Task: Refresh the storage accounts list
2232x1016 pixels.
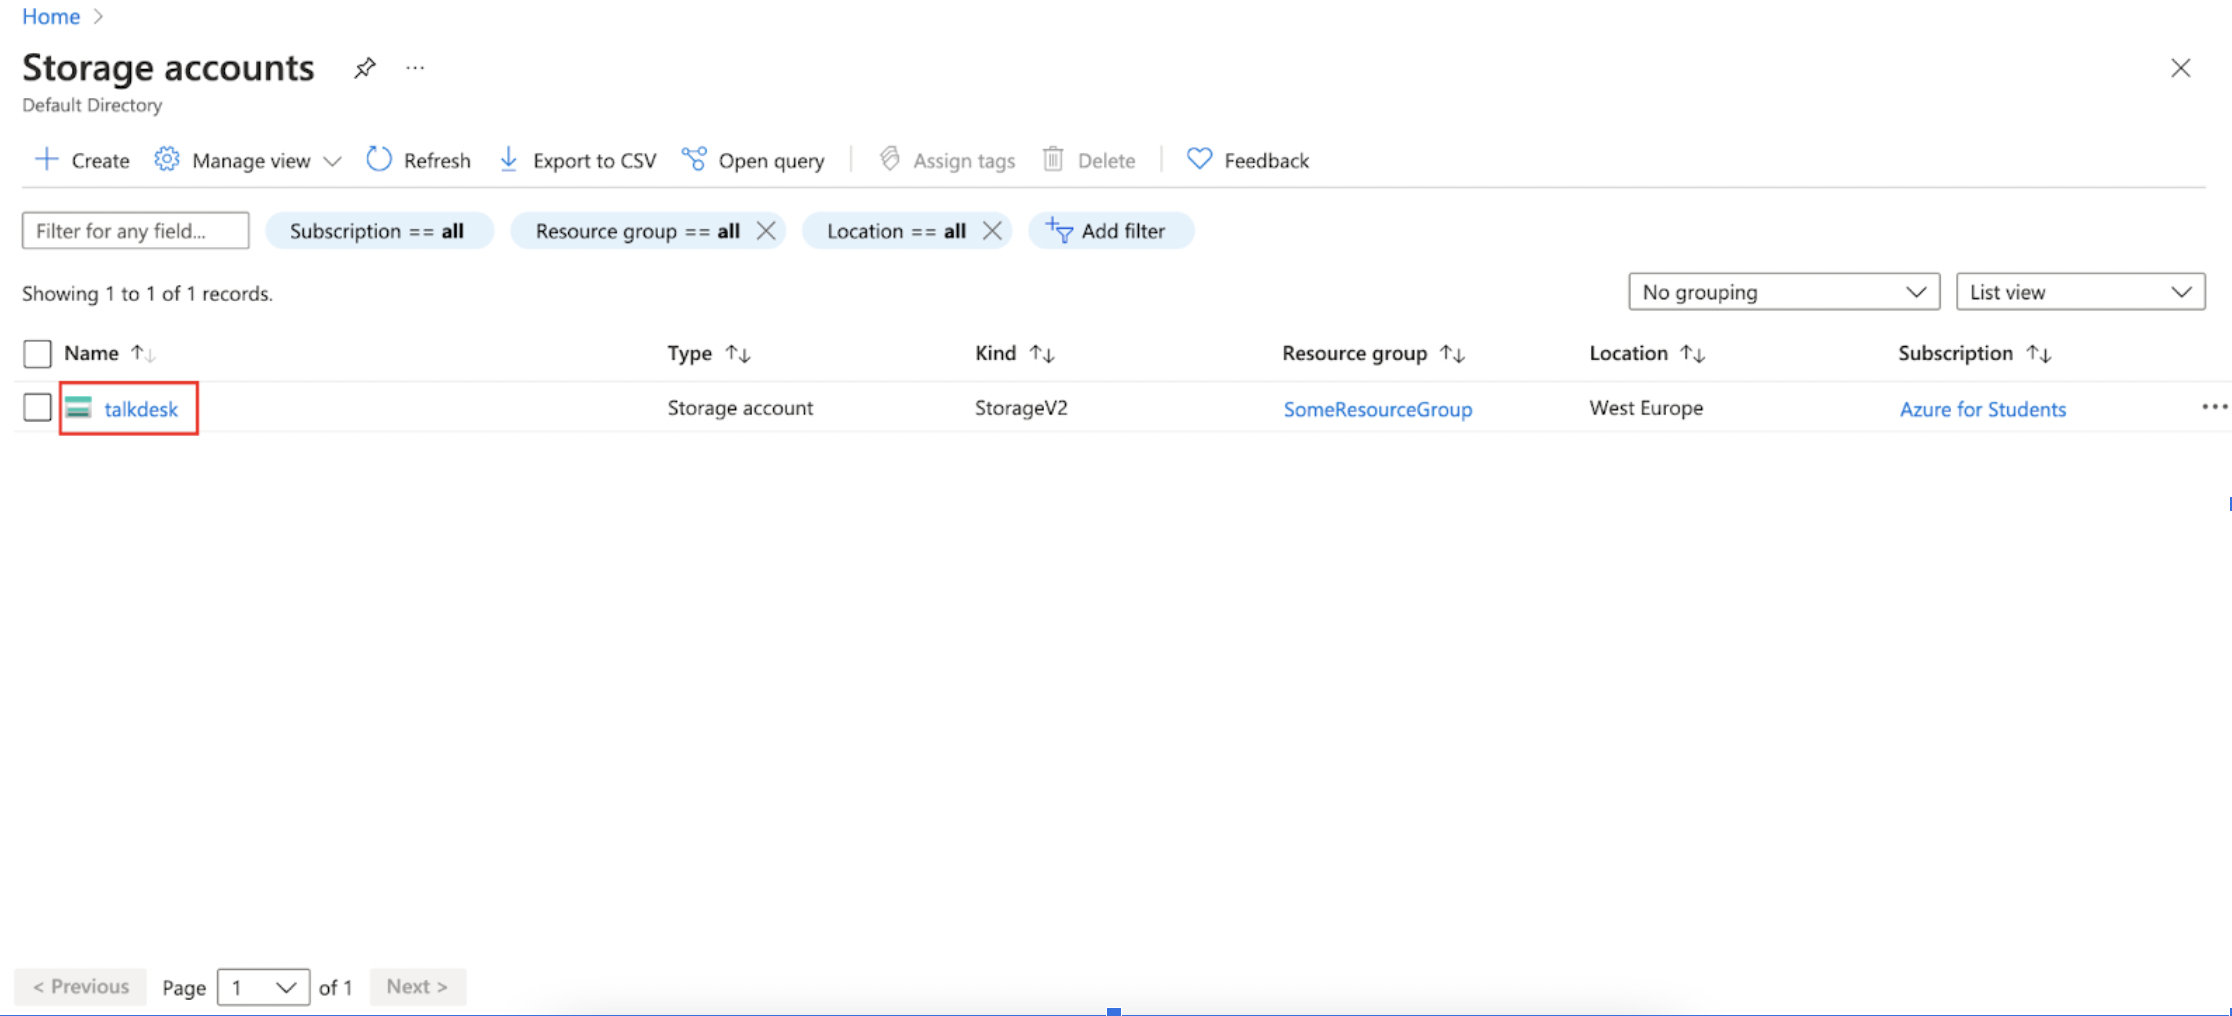Action: point(418,160)
